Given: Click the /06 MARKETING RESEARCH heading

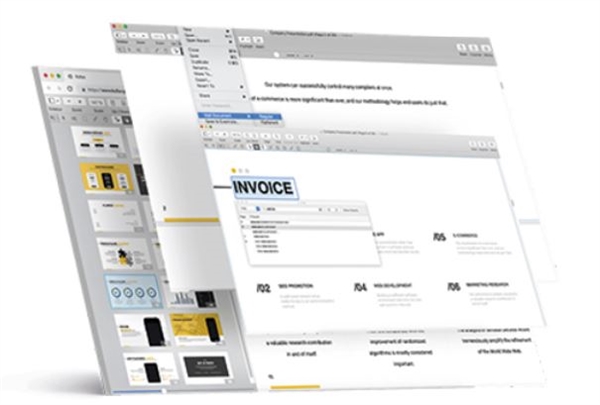Looking at the screenshot, I should pos(478,286).
